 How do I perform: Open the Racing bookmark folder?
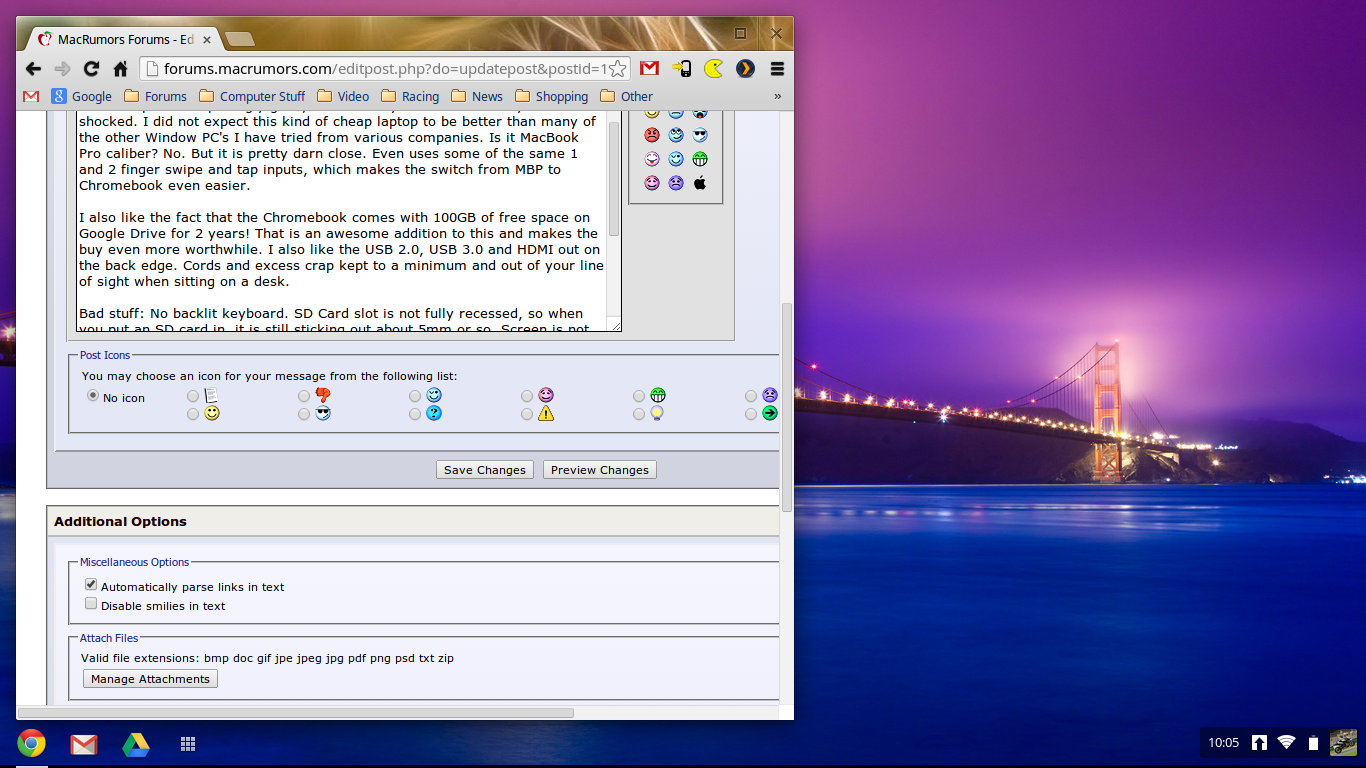click(x=410, y=96)
